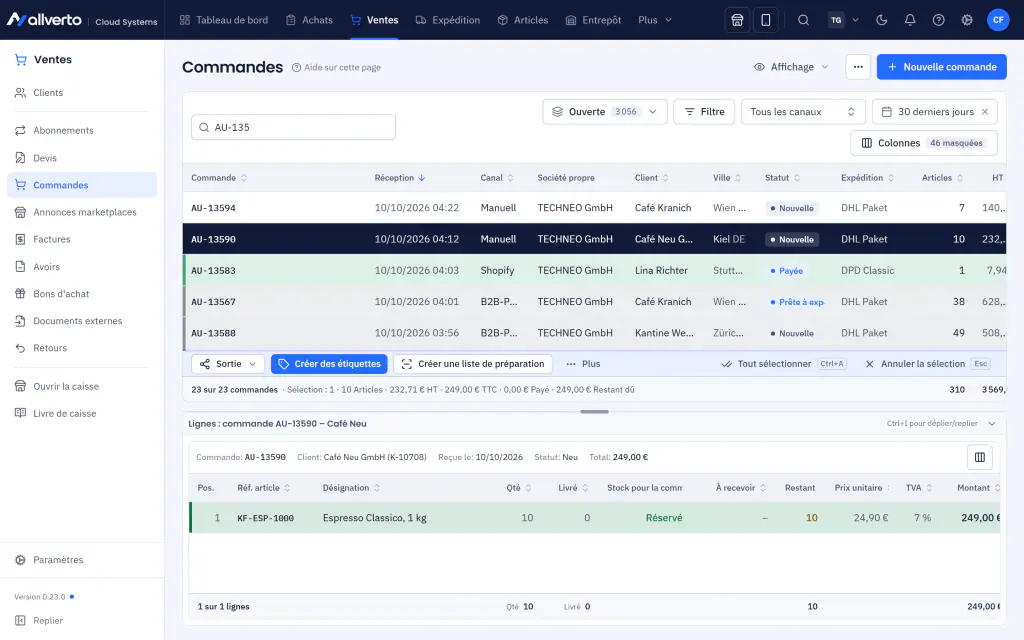Screen dimensions: 1024x640
Task: Click Nouvelle commande button
Action: point(942,67)
